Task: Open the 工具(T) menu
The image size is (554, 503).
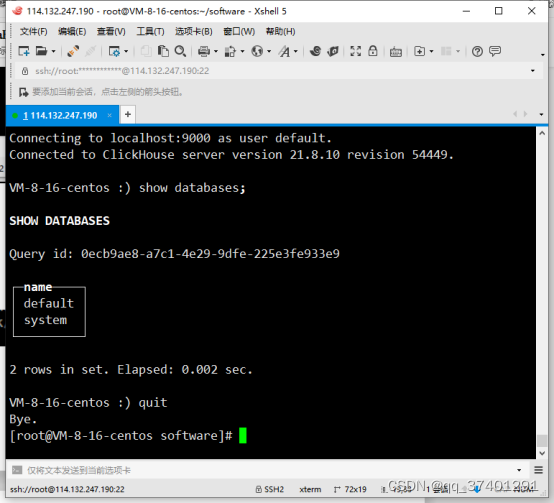Action: tap(150, 31)
